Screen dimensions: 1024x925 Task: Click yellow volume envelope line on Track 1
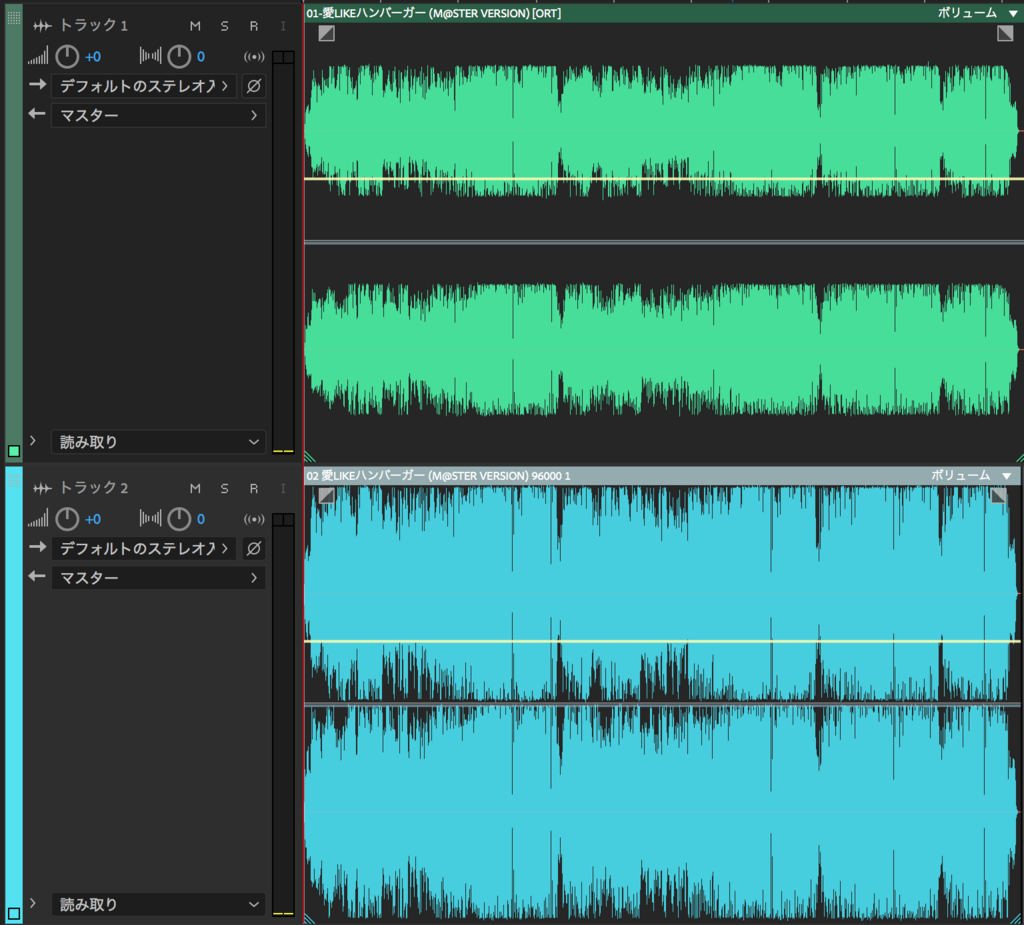click(664, 179)
